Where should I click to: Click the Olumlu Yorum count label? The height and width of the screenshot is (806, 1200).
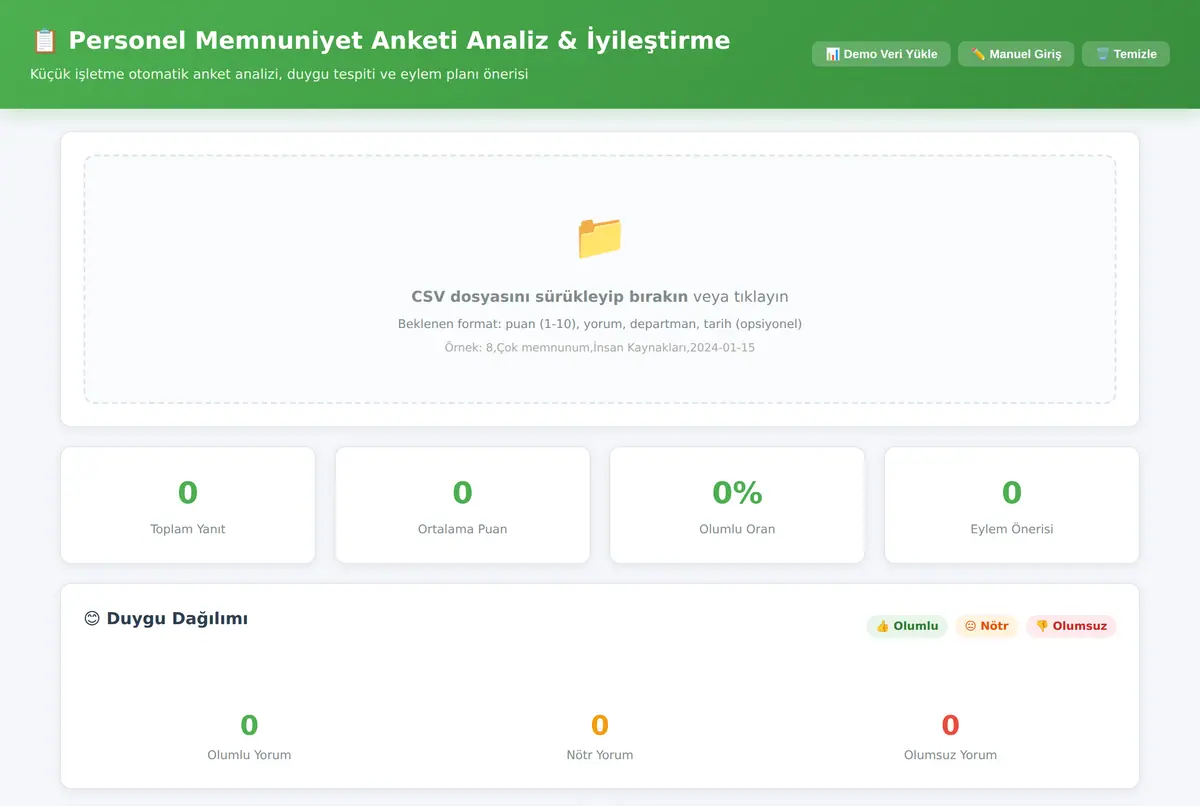tap(249, 755)
